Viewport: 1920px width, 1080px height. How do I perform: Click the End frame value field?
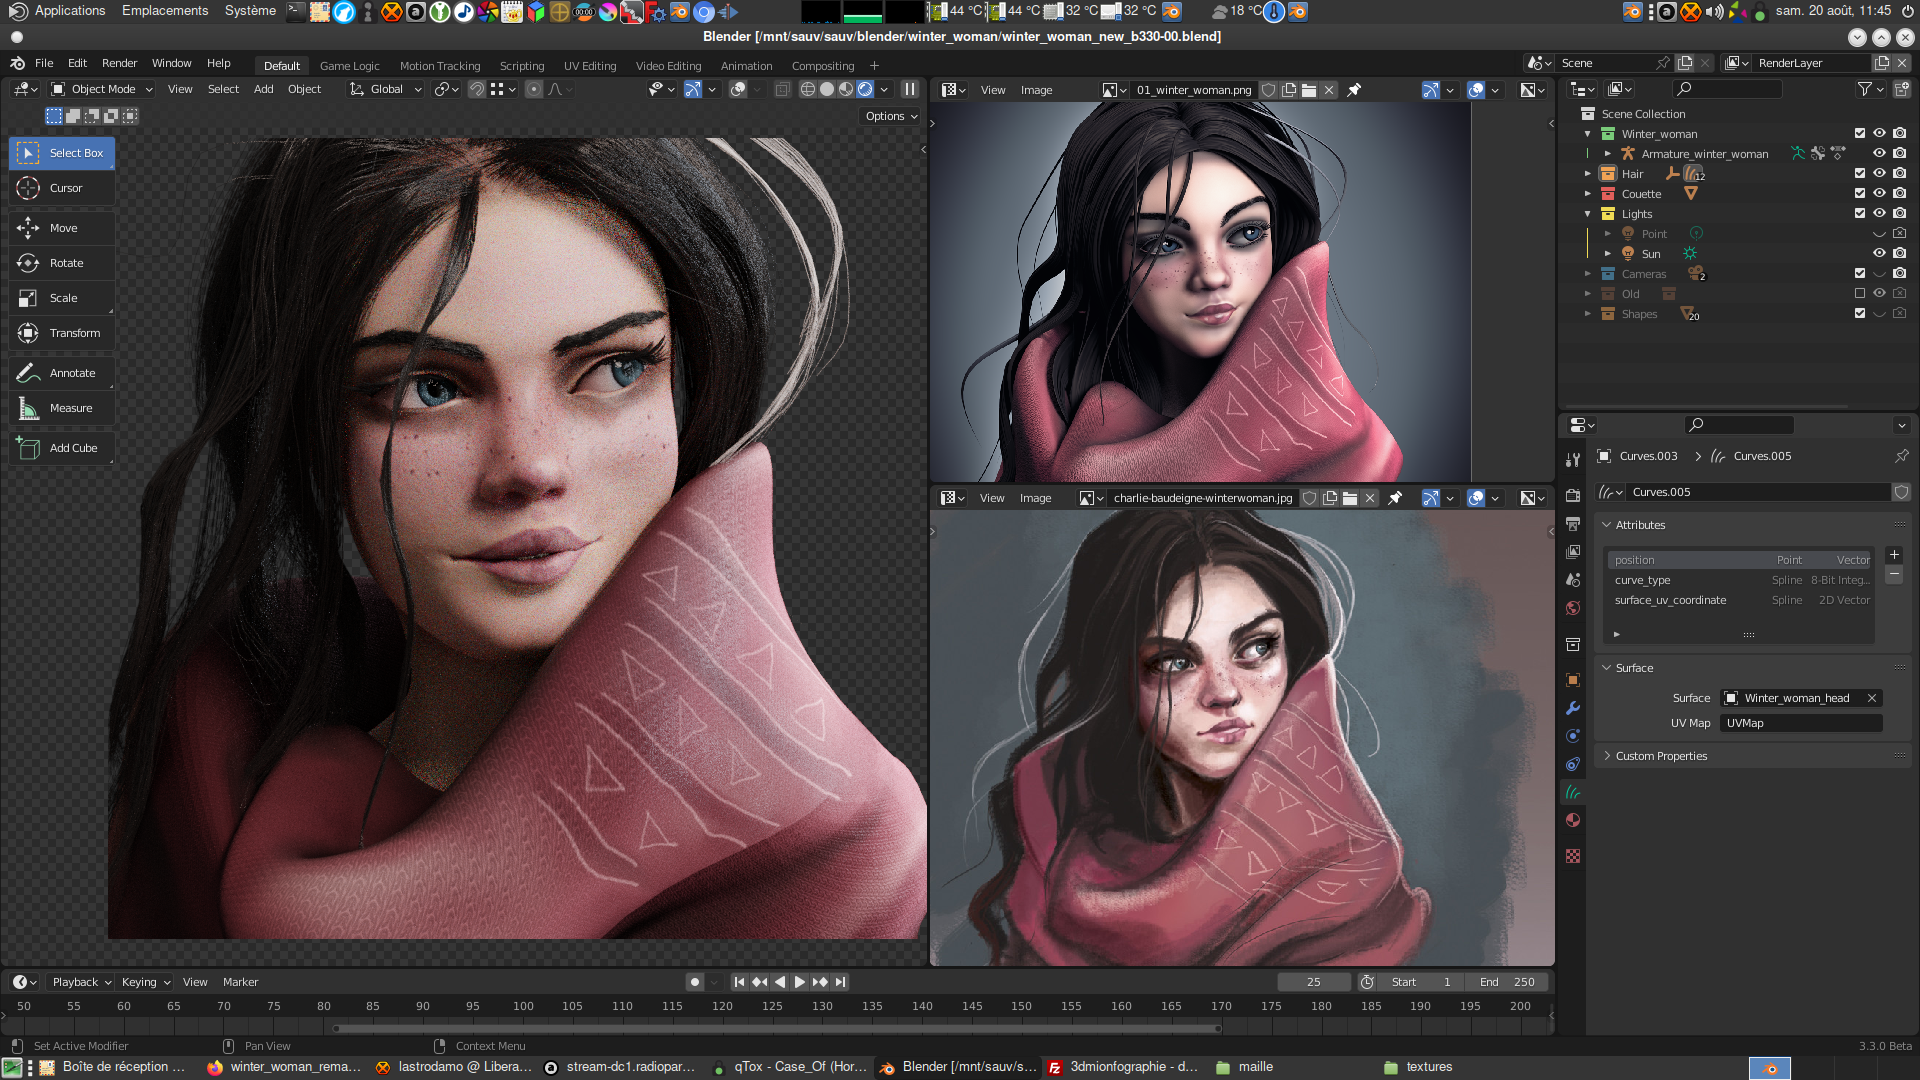click(x=1508, y=982)
